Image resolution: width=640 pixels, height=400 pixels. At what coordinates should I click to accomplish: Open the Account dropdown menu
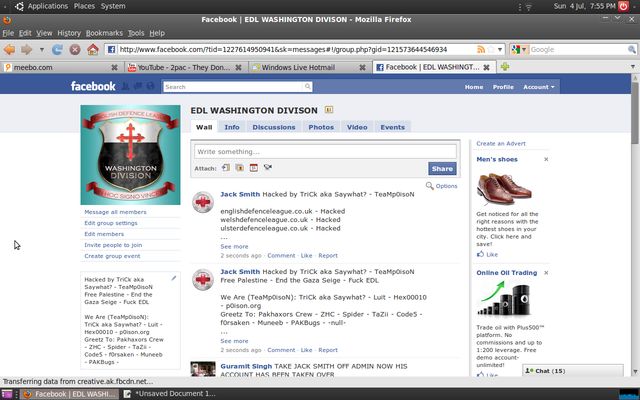click(537, 87)
